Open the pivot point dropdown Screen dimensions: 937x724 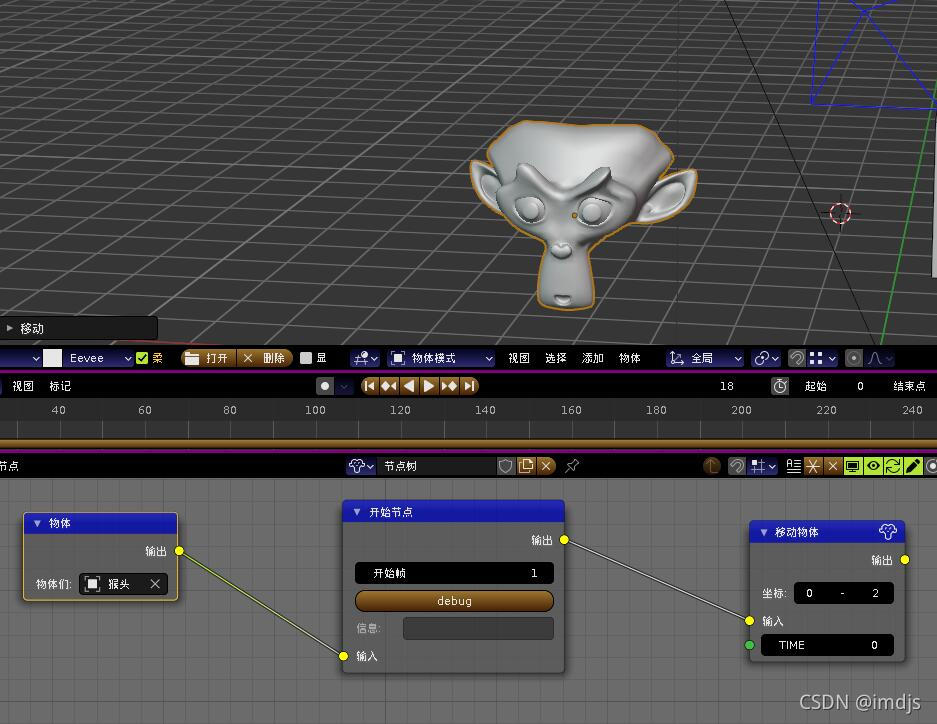767,358
